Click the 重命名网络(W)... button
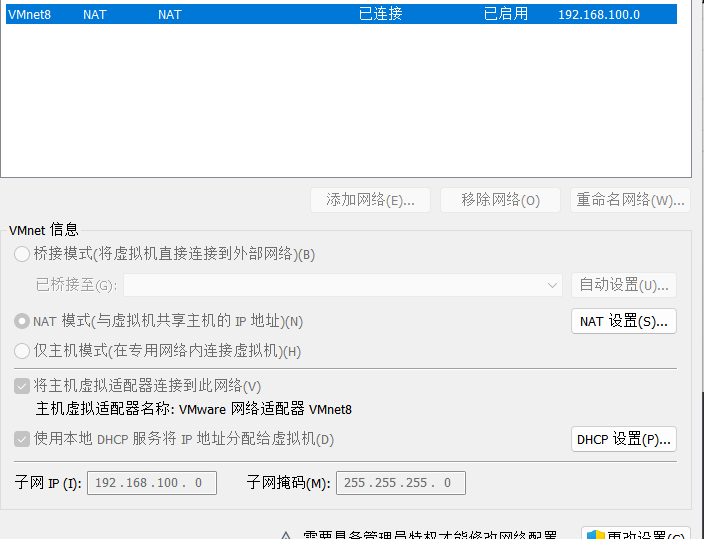Screen dimensions: 704x539 point(630,200)
